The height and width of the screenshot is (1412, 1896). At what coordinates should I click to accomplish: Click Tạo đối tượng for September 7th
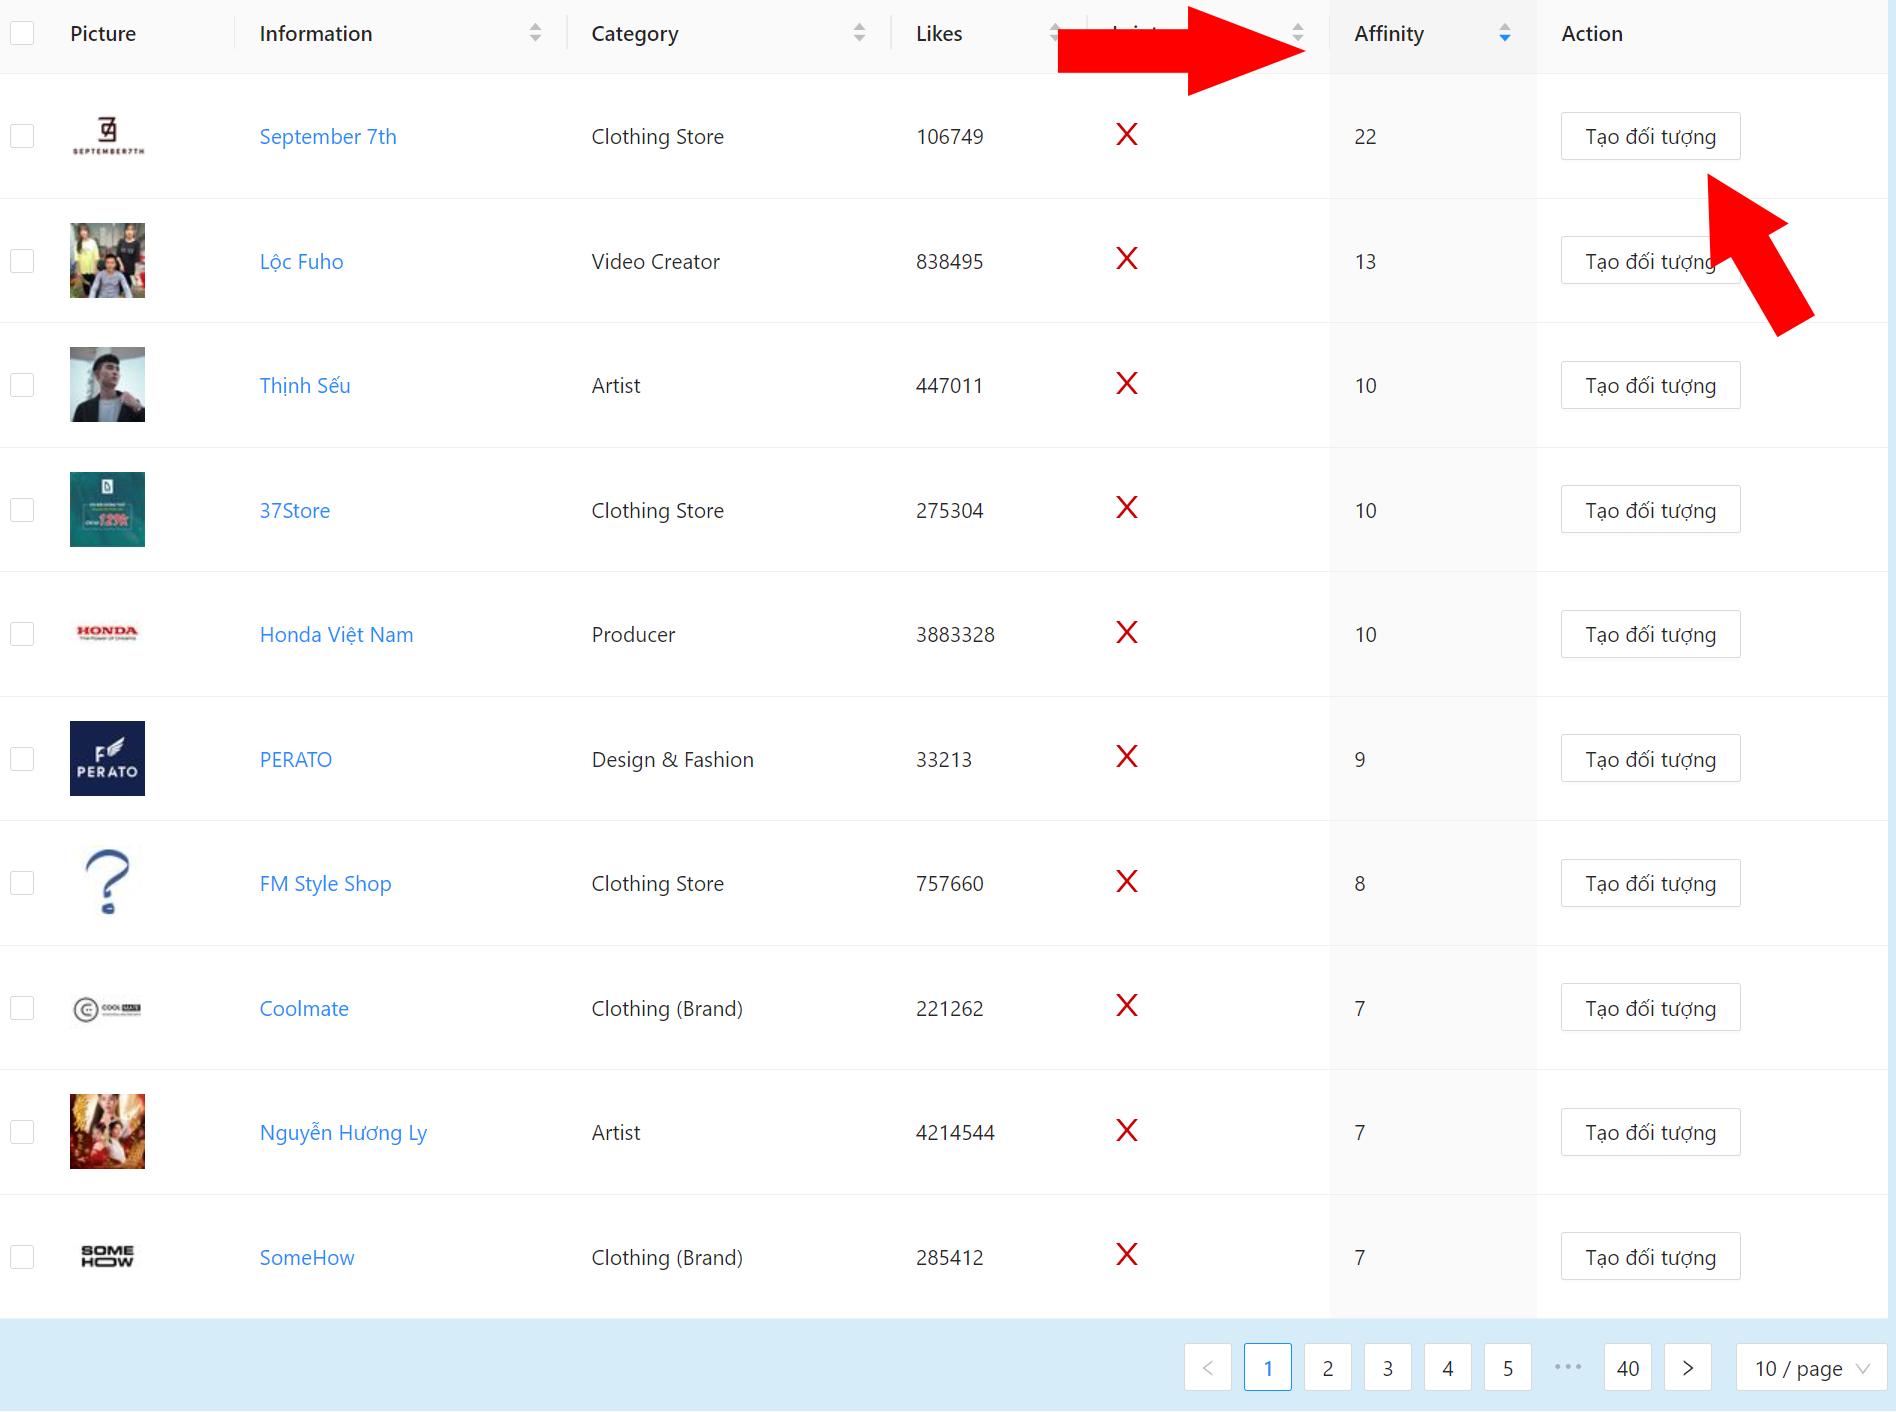[1650, 136]
